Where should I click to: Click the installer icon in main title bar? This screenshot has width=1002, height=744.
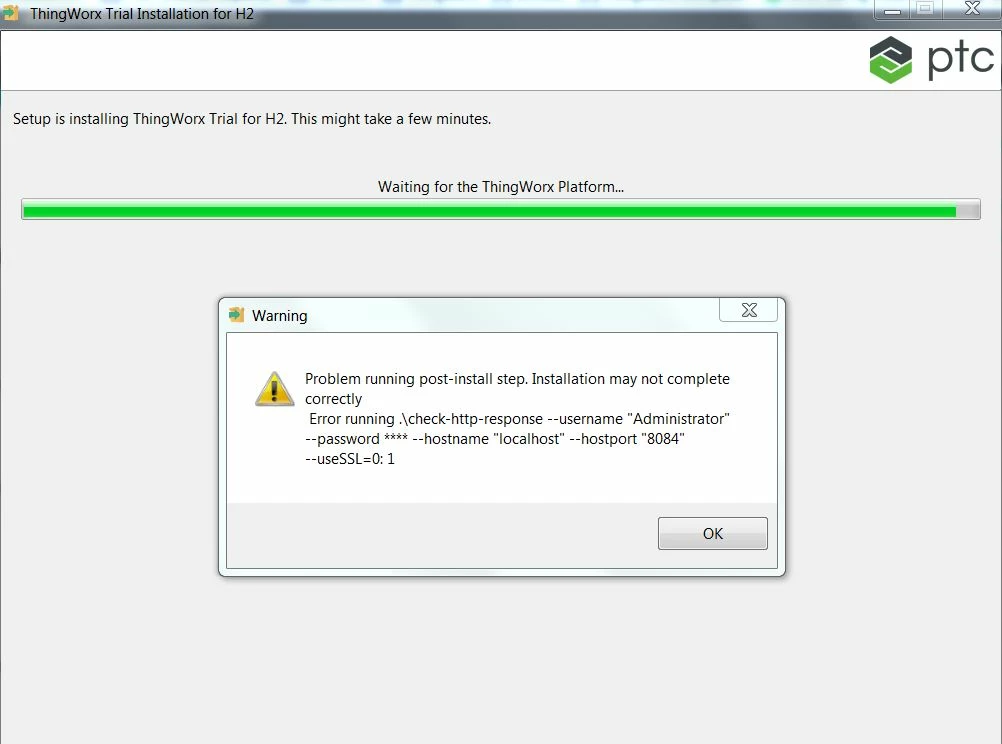[x=11, y=13]
